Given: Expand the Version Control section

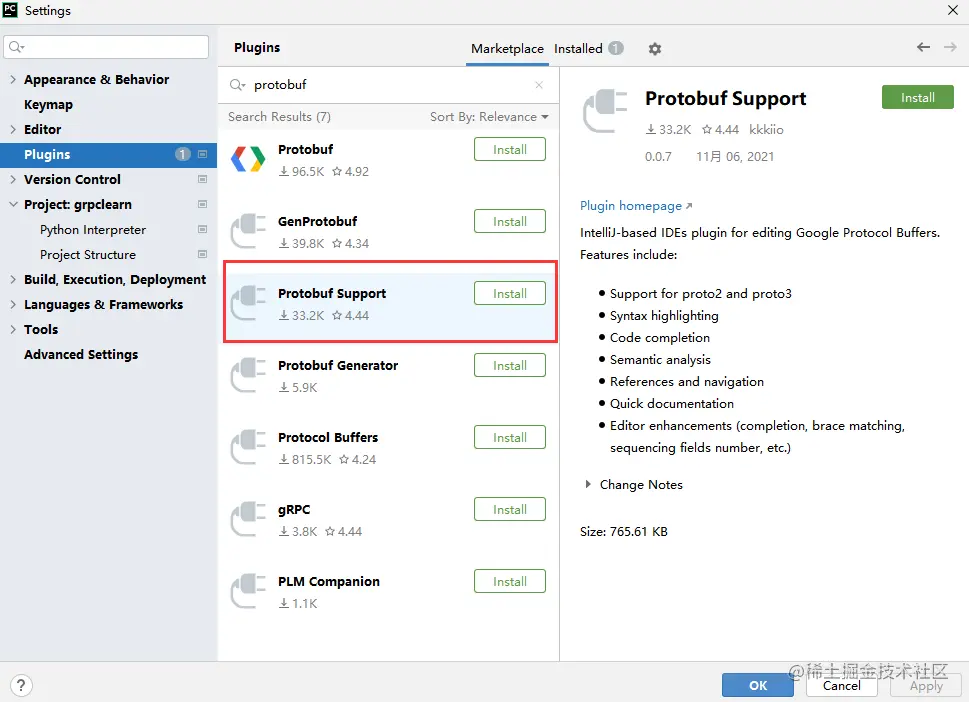Looking at the screenshot, I should [13, 179].
